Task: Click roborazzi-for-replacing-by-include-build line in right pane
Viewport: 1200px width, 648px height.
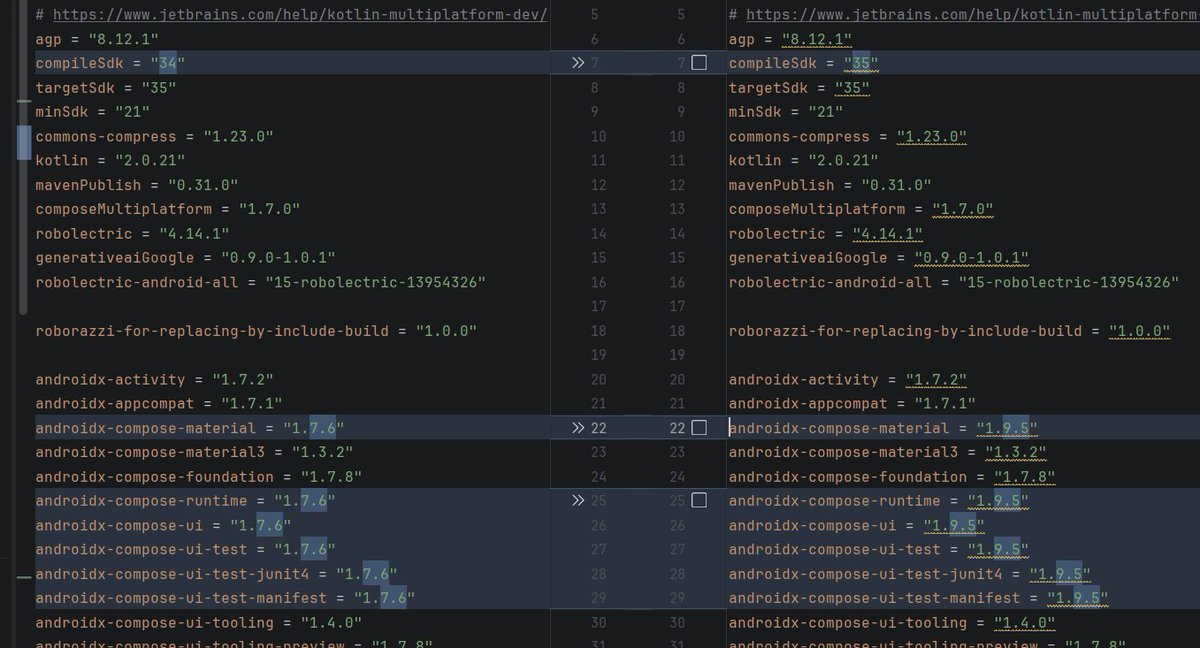Action: click(950, 331)
